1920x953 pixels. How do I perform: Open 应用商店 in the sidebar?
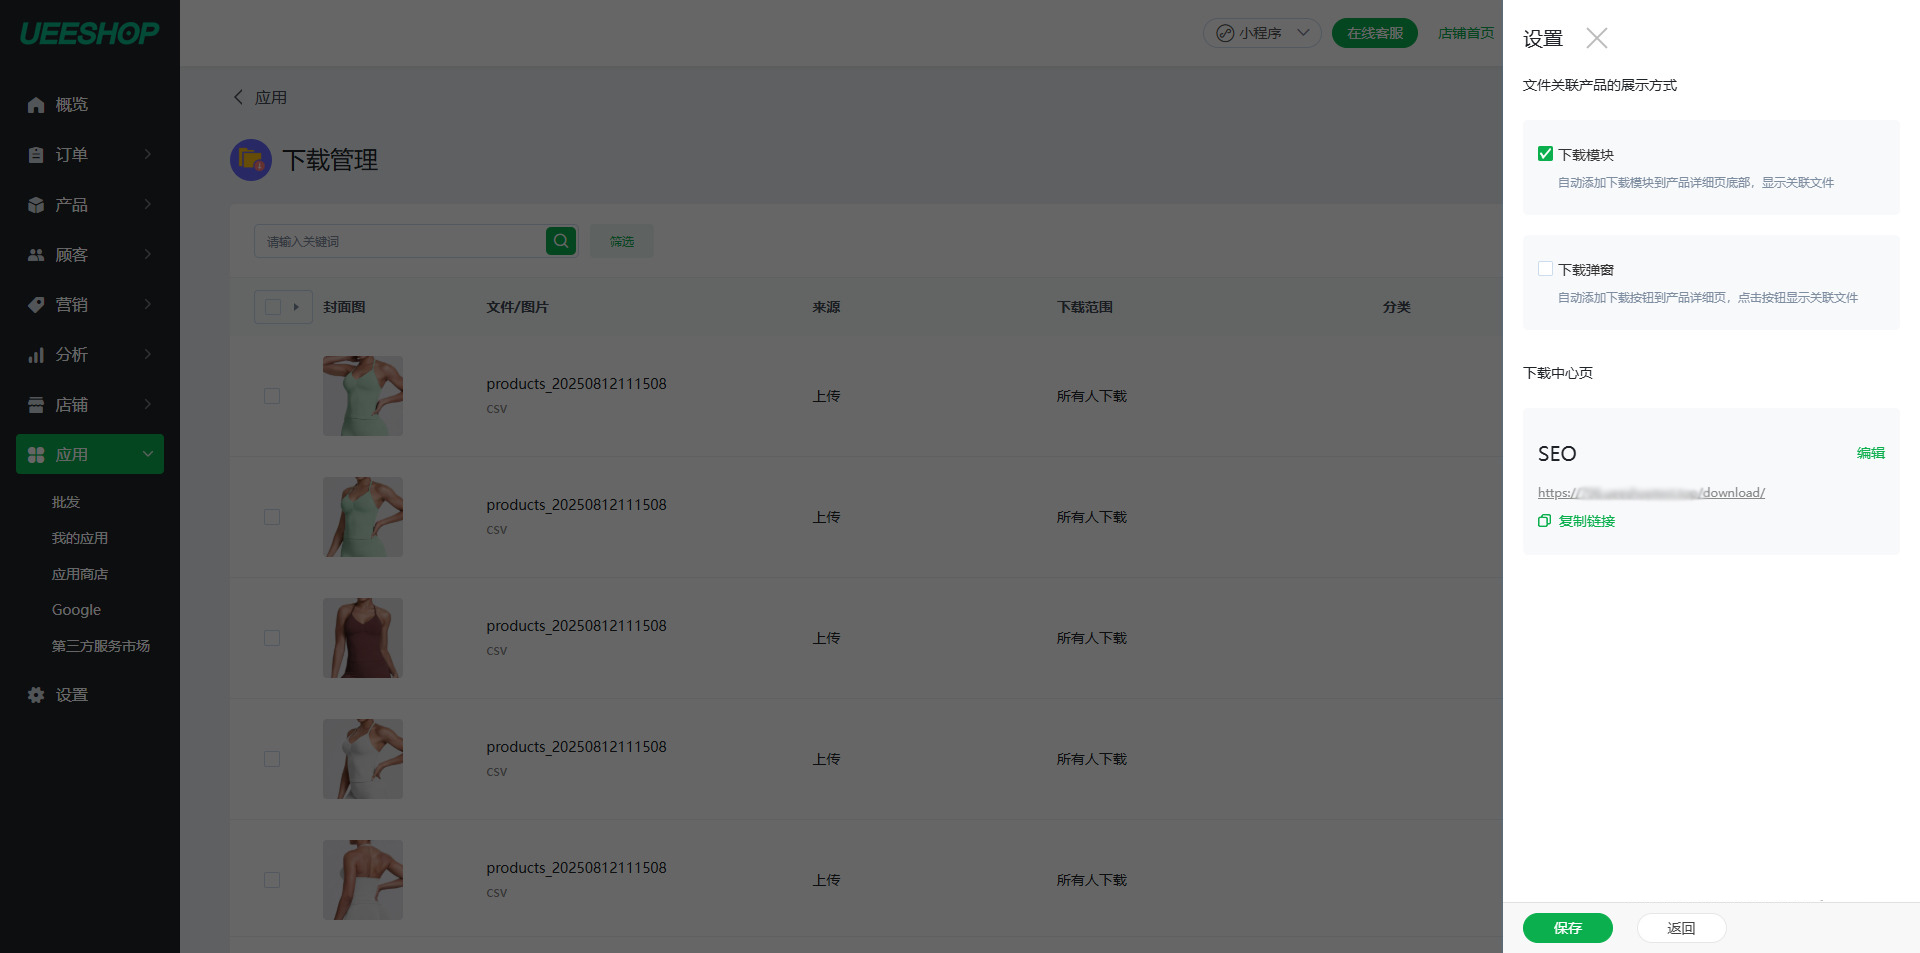tap(80, 574)
